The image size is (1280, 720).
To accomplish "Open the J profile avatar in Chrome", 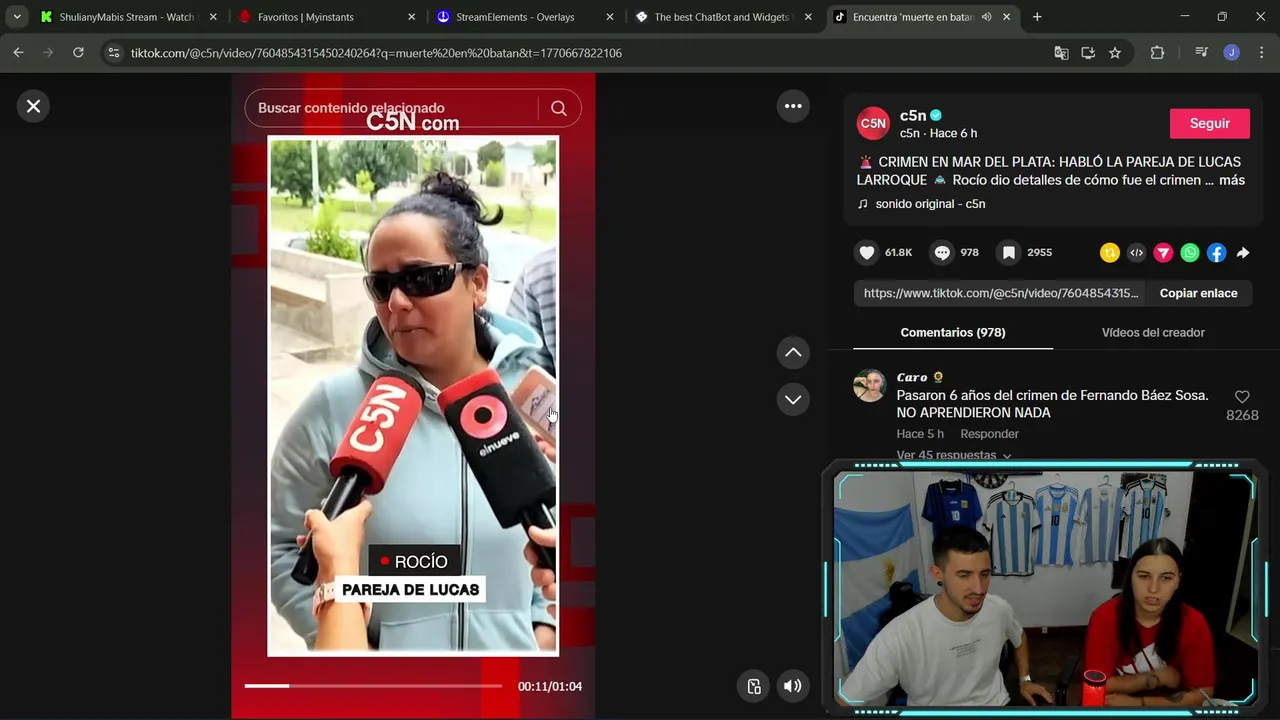I will pyautogui.click(x=1232, y=53).
